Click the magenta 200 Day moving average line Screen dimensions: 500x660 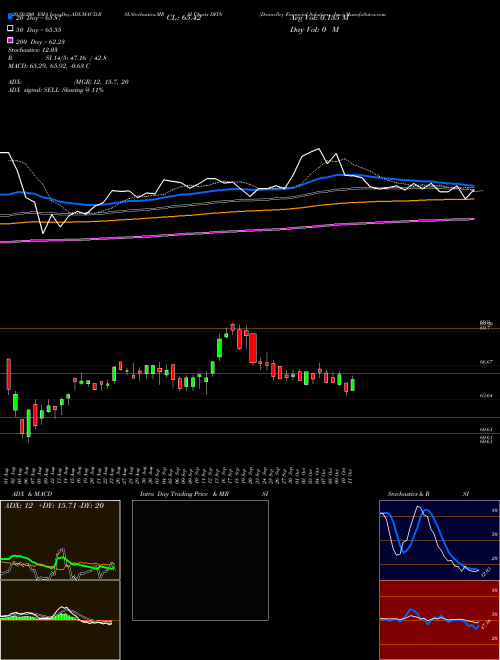pyautogui.click(x=237, y=231)
